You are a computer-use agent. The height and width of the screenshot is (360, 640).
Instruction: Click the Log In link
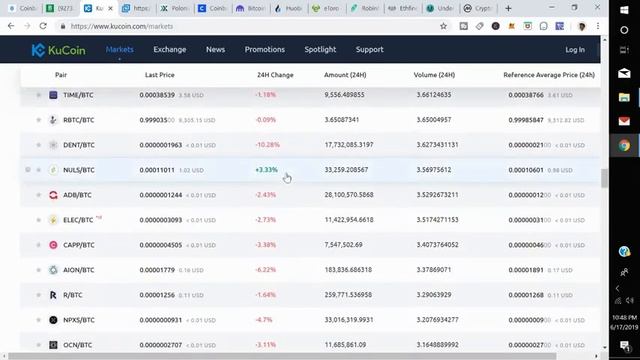click(x=575, y=50)
